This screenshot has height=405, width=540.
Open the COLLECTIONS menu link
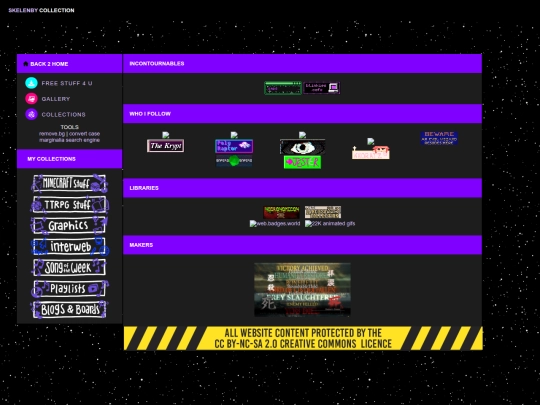point(63,114)
